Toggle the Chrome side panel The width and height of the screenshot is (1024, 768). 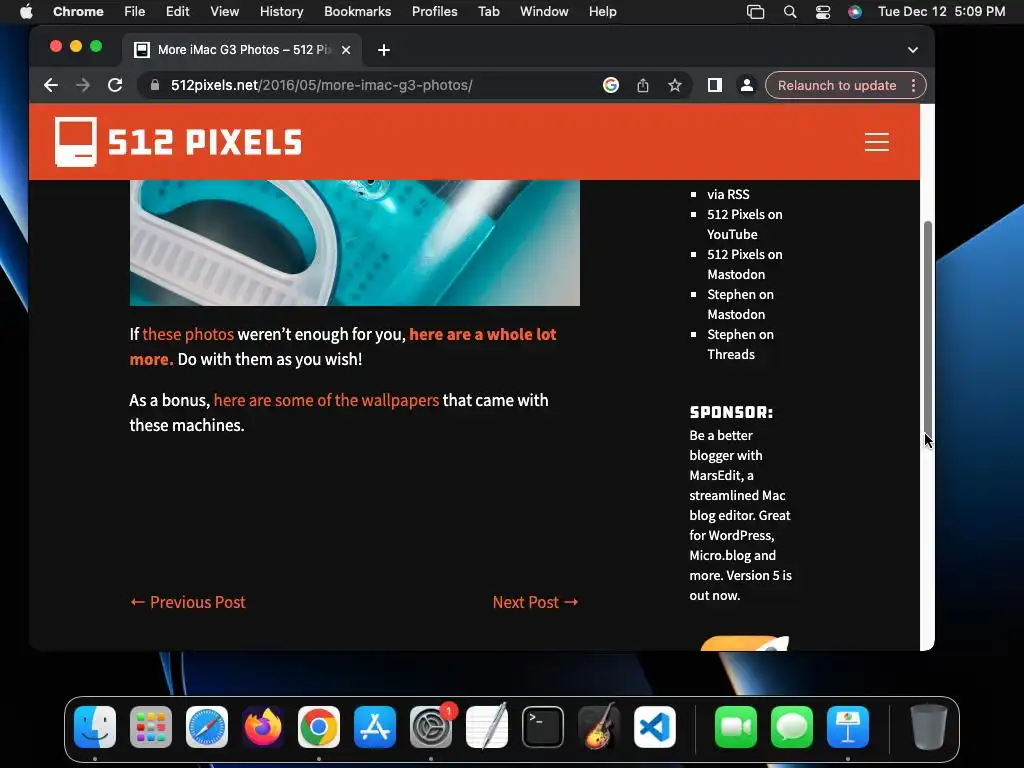pos(714,86)
